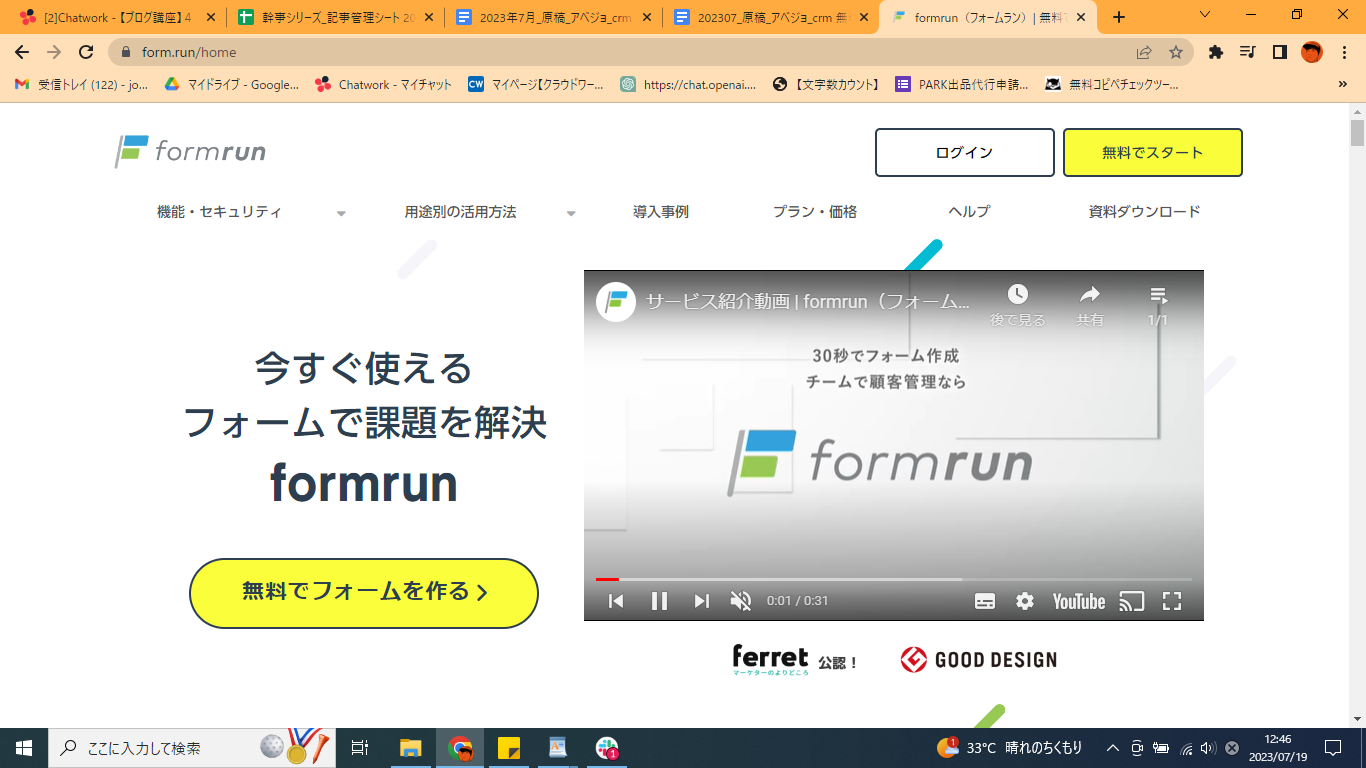
Task: Switch to the 2023年7月_原稿 document tab
Action: point(553,17)
